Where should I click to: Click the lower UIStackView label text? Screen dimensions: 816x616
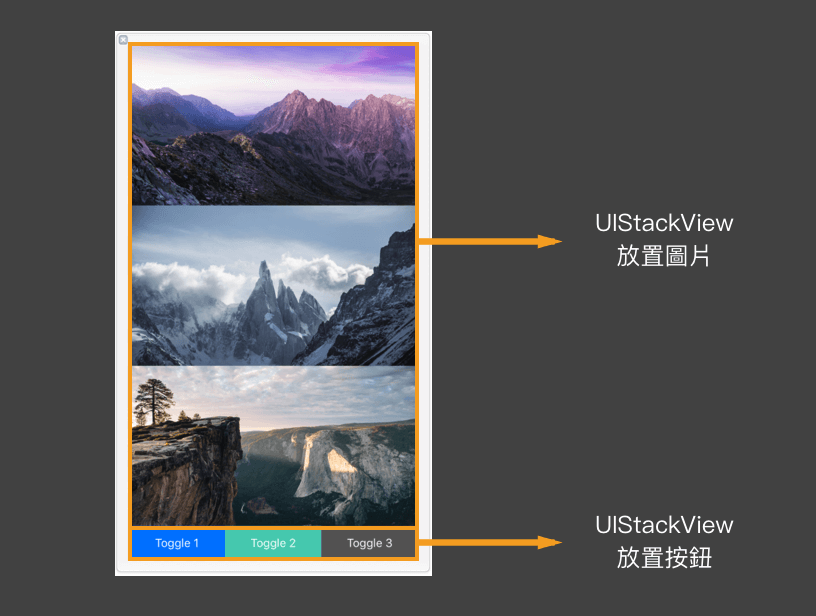click(x=664, y=525)
